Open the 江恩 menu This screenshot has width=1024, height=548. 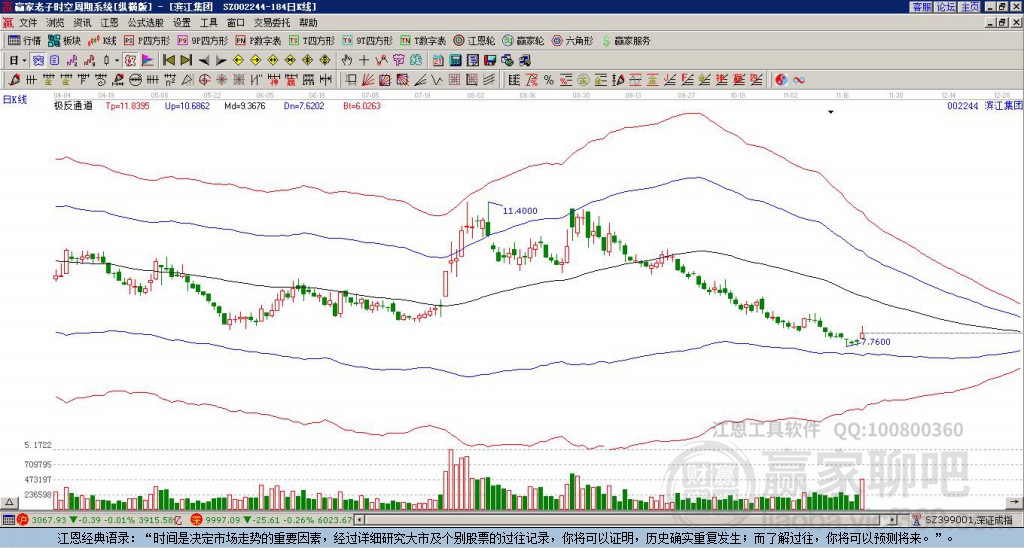109,23
